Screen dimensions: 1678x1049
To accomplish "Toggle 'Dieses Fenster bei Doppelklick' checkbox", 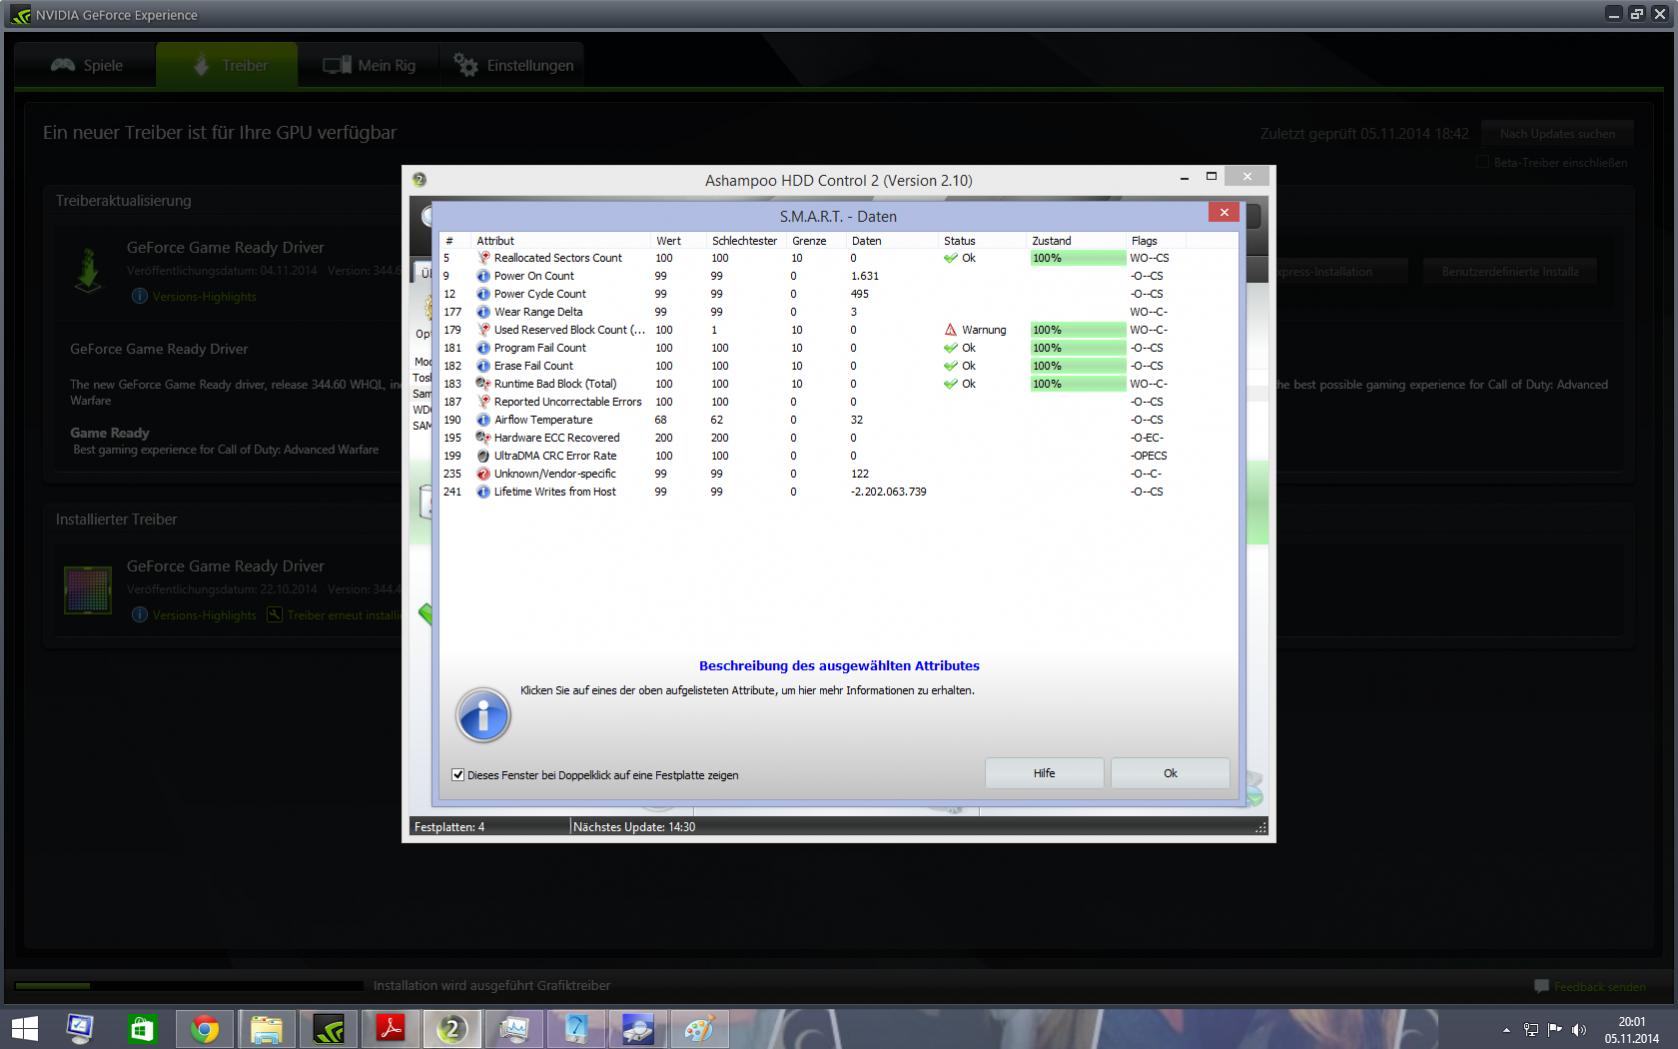I will pyautogui.click(x=458, y=775).
